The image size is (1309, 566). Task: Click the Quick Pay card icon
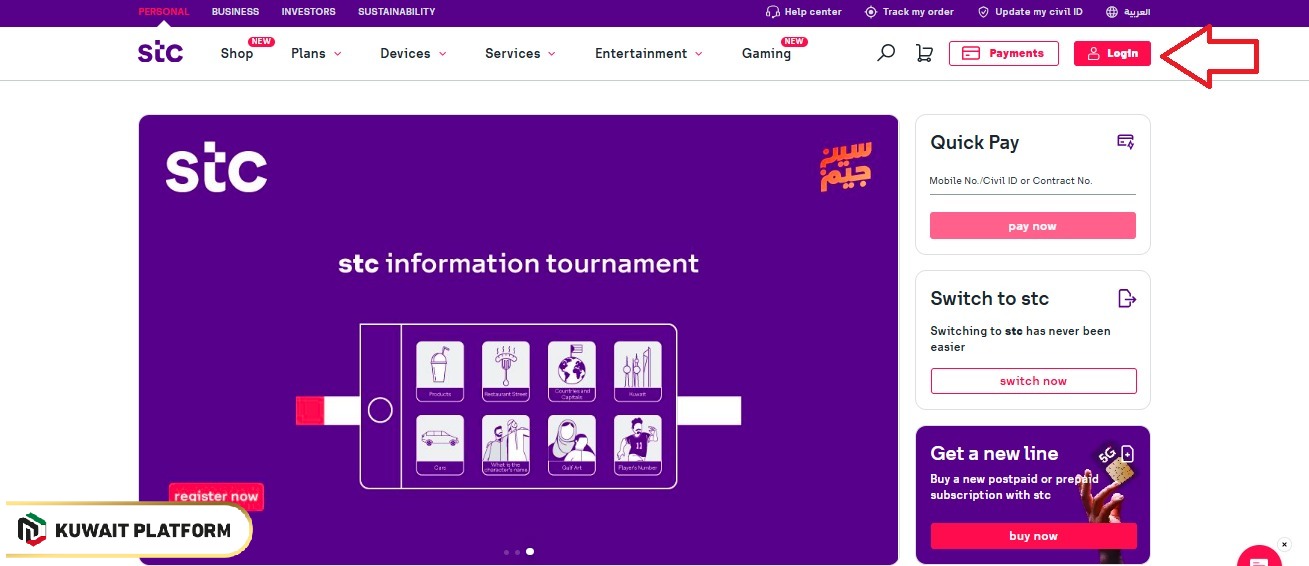pos(1125,142)
